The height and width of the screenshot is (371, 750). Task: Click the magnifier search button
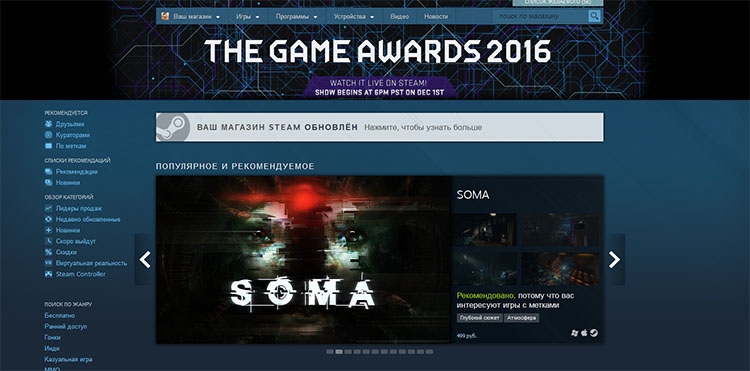594,16
